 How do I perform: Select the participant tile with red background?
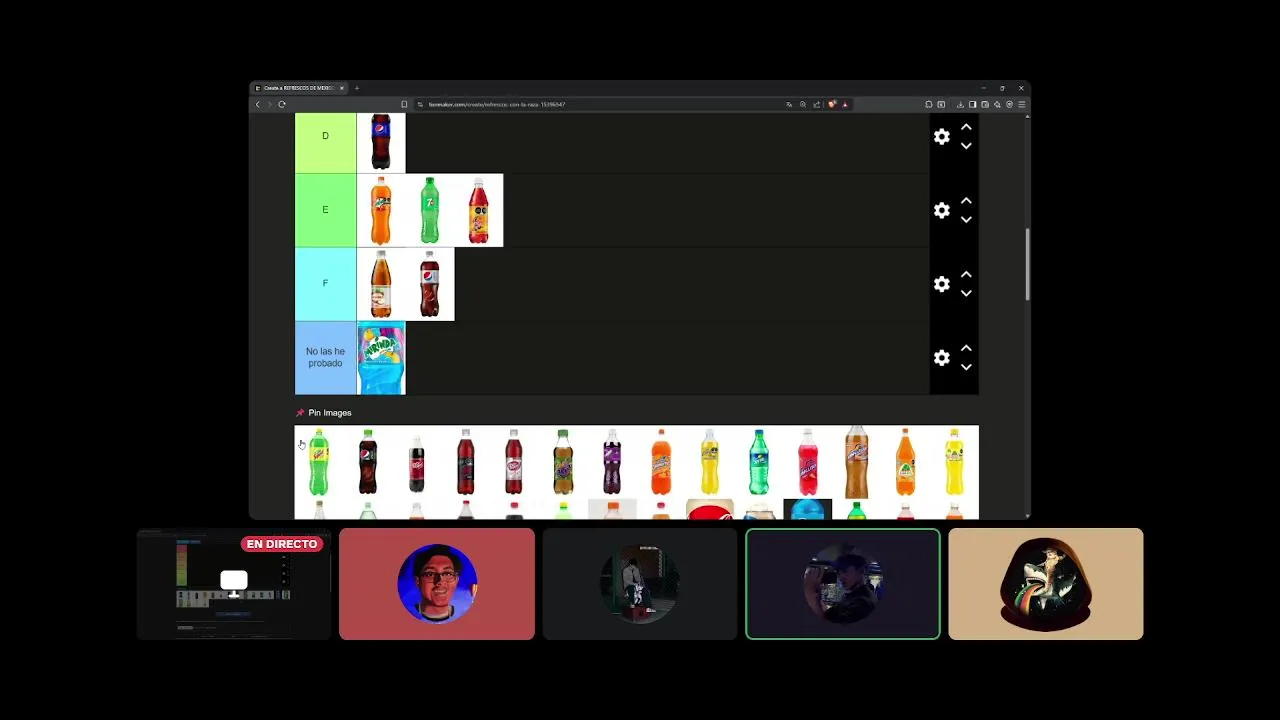[437, 584]
